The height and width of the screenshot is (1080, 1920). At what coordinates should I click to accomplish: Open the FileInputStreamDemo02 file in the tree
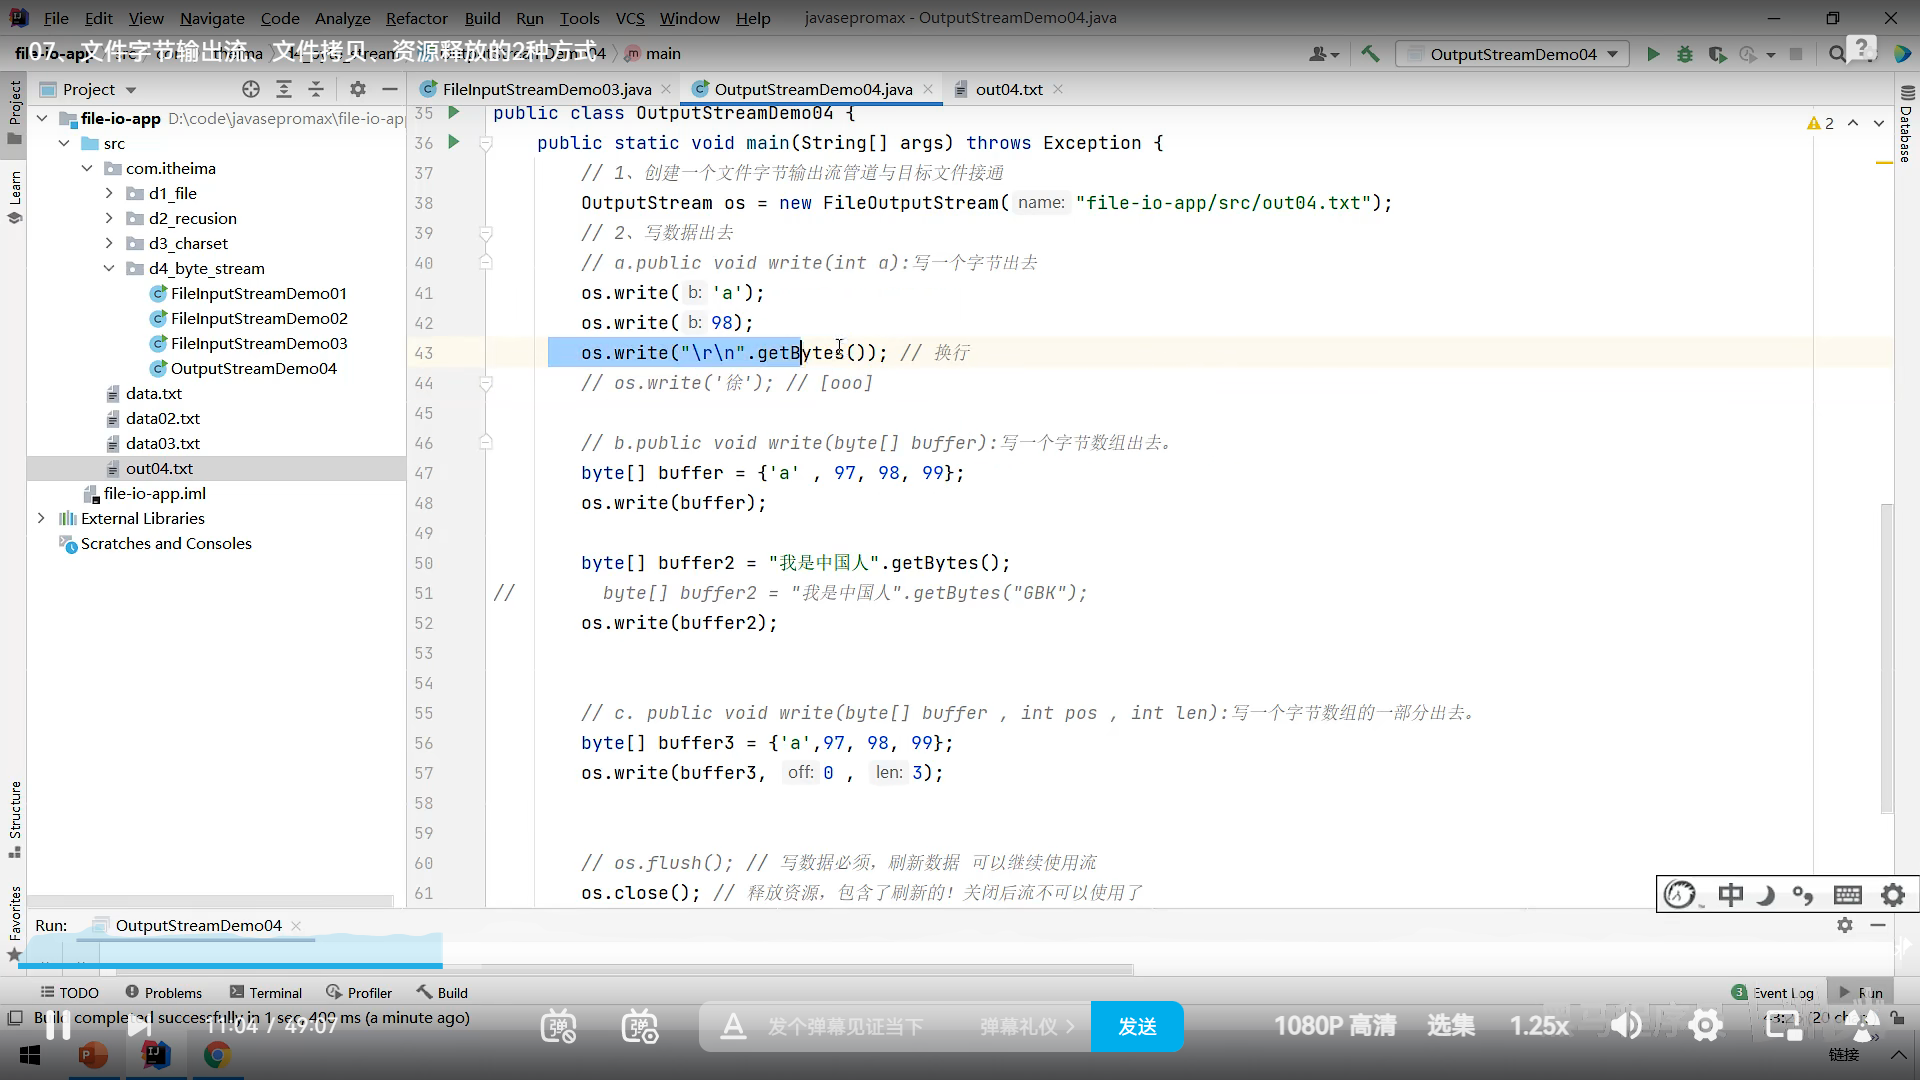point(258,318)
